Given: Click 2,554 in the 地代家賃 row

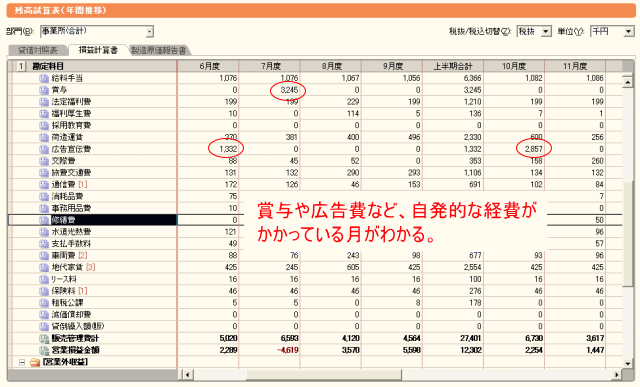Looking at the screenshot, I should tap(473, 267).
